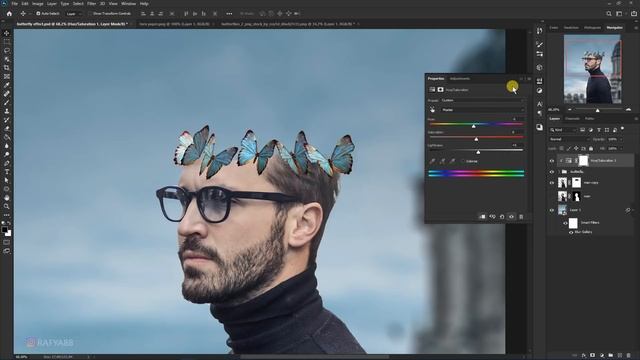
Task: Open the Character panel icon in the dock
Action: coord(540,104)
